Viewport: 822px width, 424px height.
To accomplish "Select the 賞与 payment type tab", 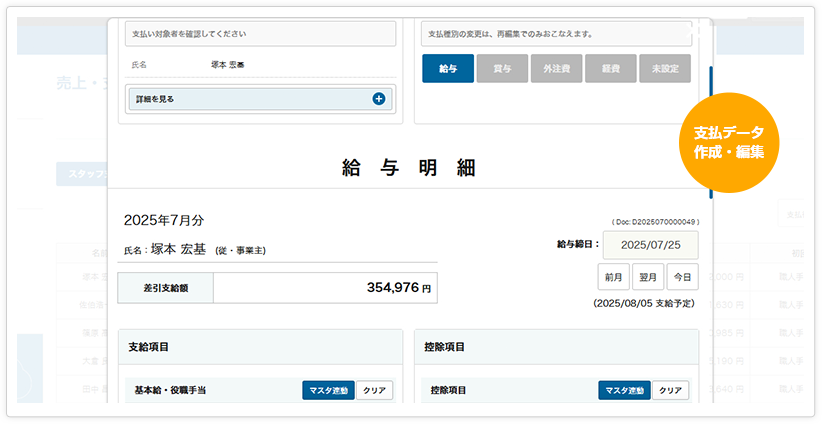I will [502, 69].
